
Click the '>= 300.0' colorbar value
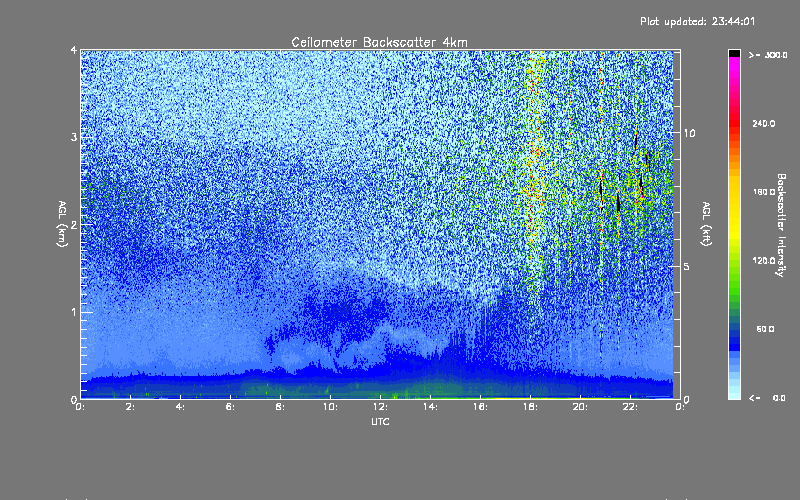(768, 55)
